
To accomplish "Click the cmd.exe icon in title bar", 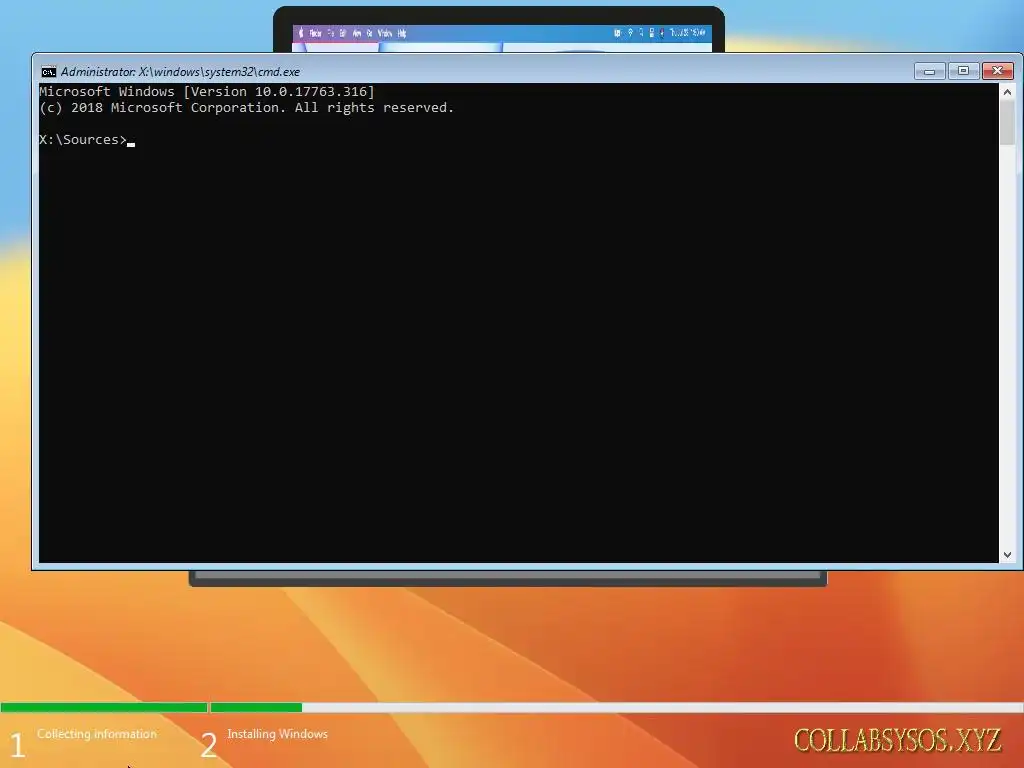I will pos(49,72).
